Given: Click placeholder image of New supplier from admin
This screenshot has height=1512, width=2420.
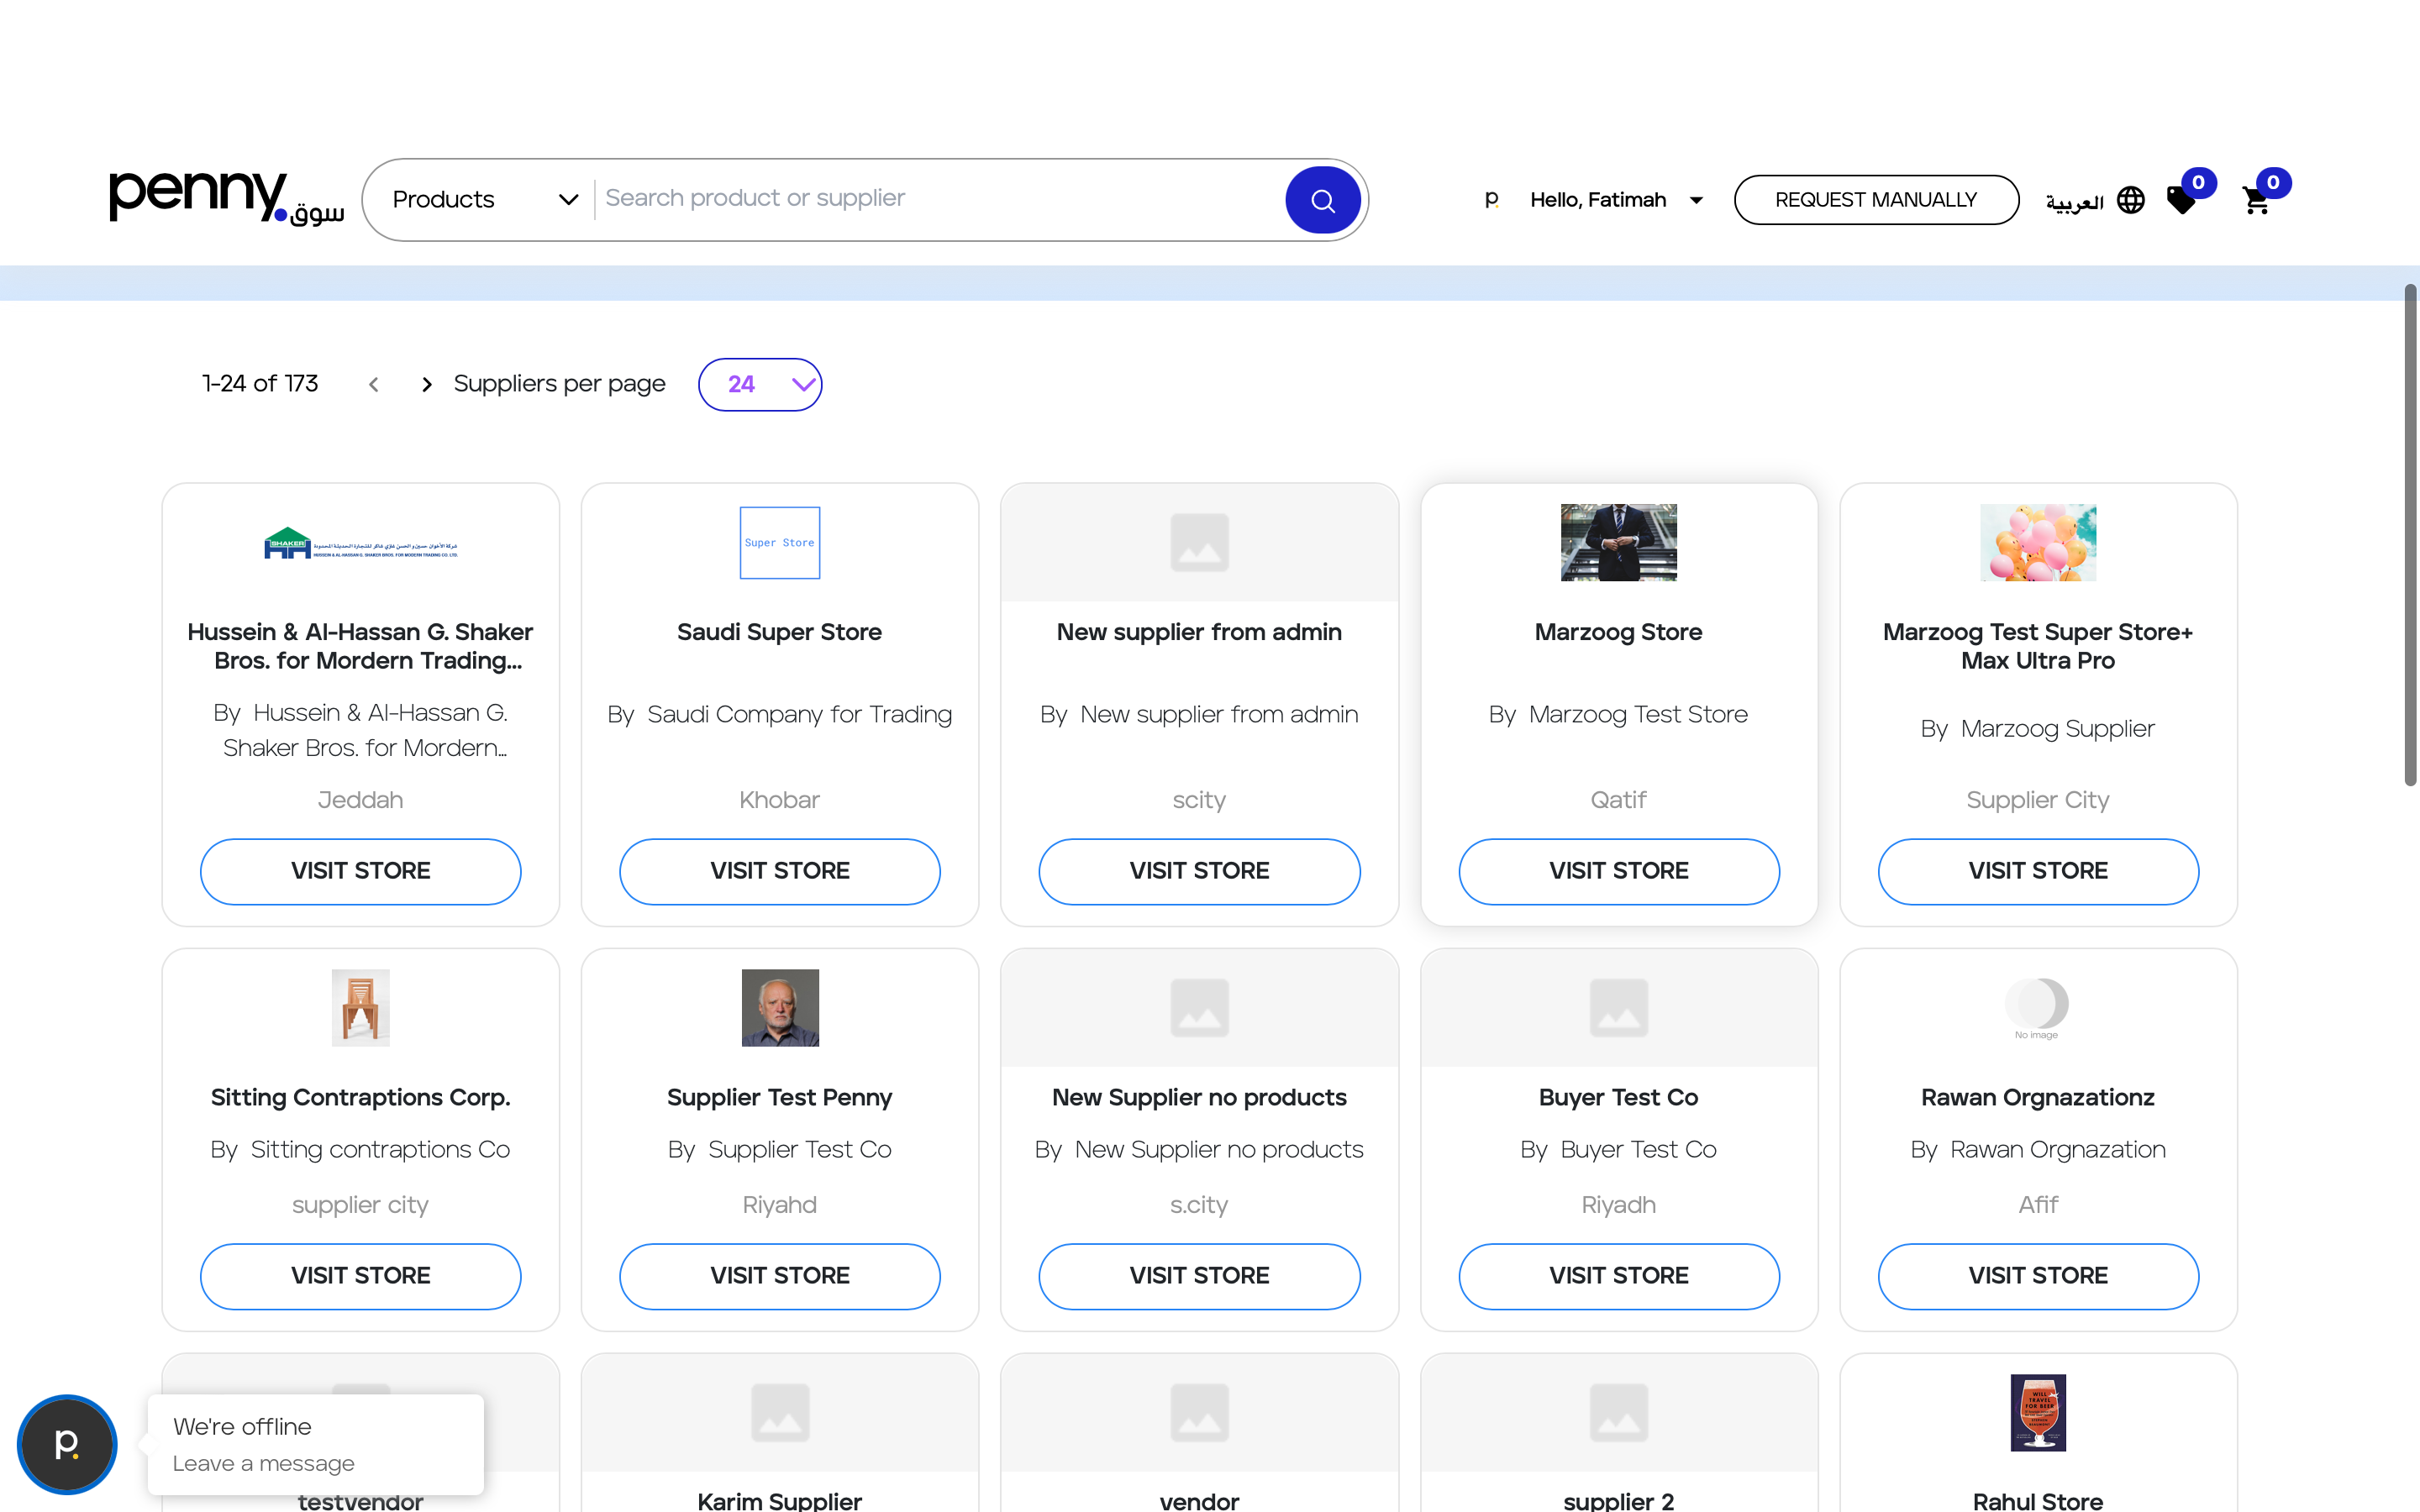Looking at the screenshot, I should 1199,543.
